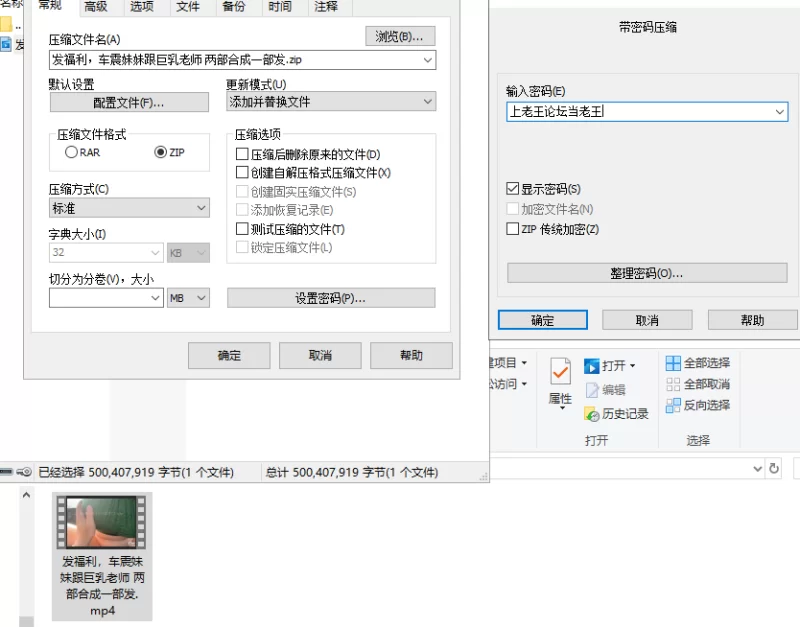Switch to 备份 Backup tab
800x627 pixels.
point(234,7)
